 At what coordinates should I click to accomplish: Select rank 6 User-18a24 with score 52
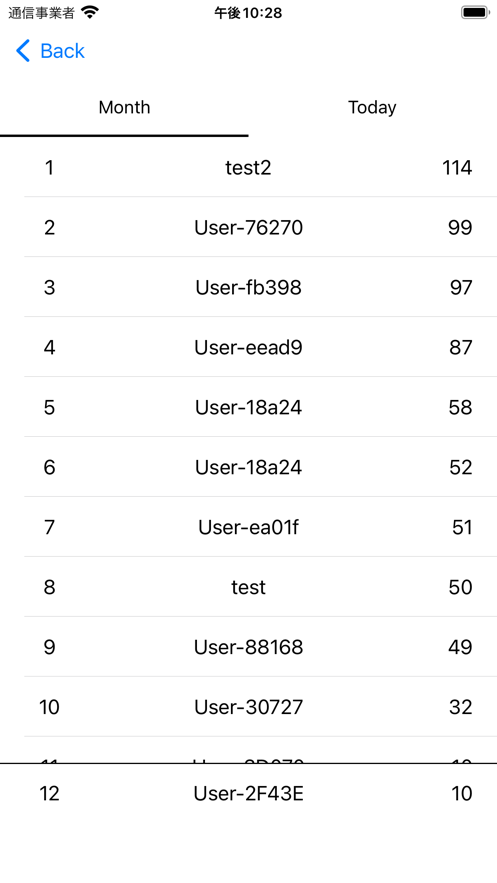(248, 467)
